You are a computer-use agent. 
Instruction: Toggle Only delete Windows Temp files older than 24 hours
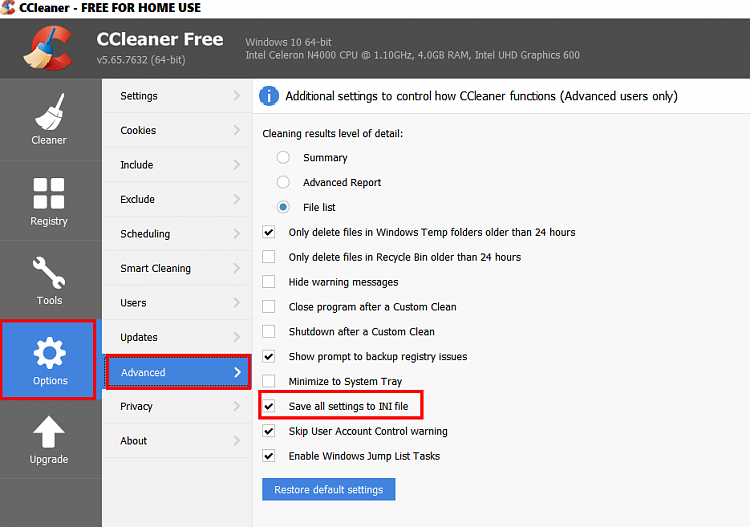pyautogui.click(x=269, y=232)
